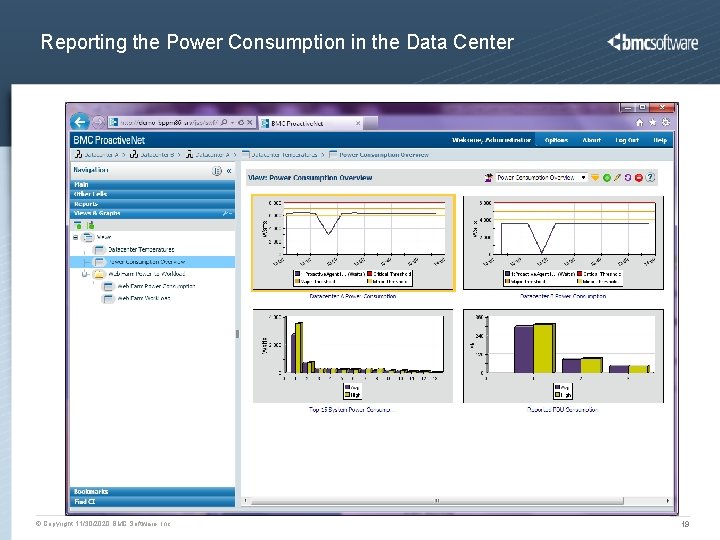This screenshot has width=720, height=540.
Task: Open browser Tools gear icon
Action: (665, 123)
